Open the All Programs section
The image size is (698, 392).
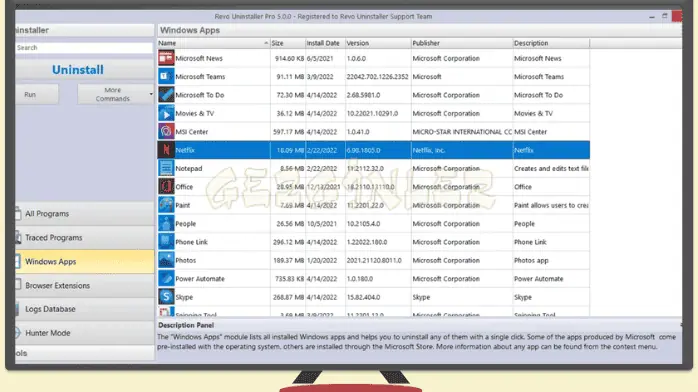(x=85, y=214)
